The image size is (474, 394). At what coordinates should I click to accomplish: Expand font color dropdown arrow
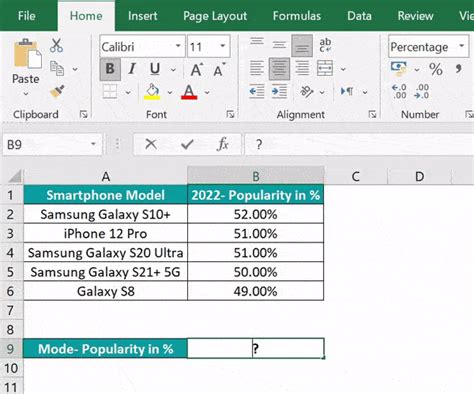pos(207,92)
